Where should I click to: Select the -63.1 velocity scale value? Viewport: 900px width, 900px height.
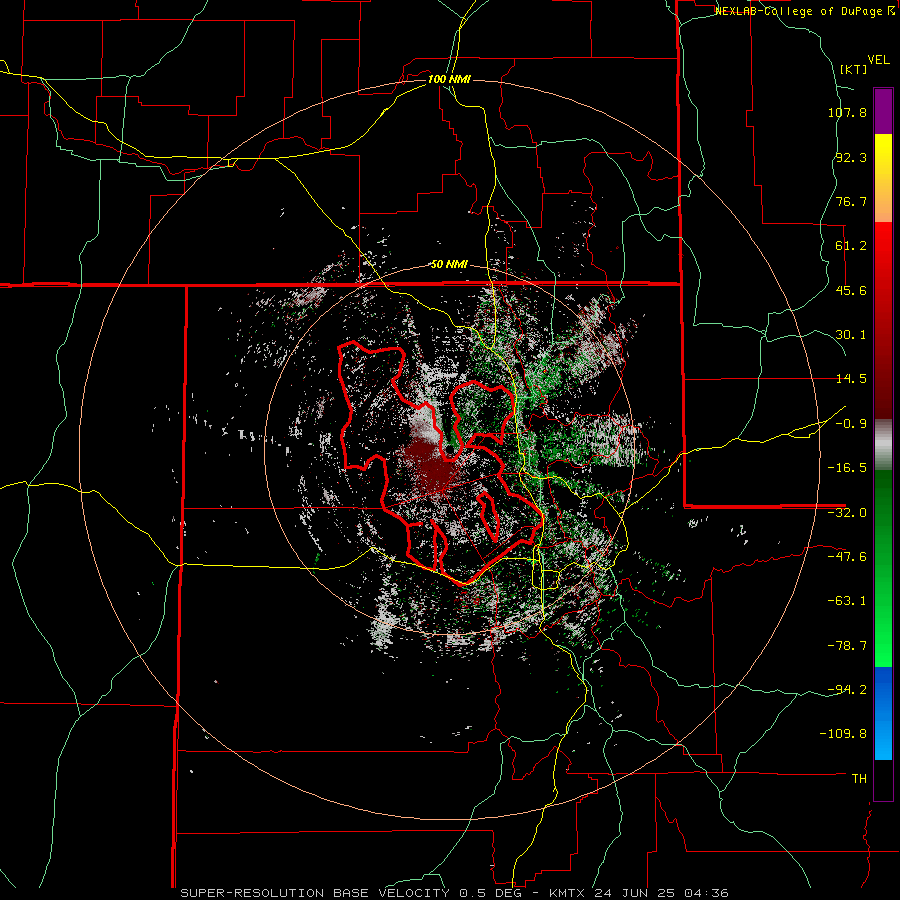(x=848, y=601)
